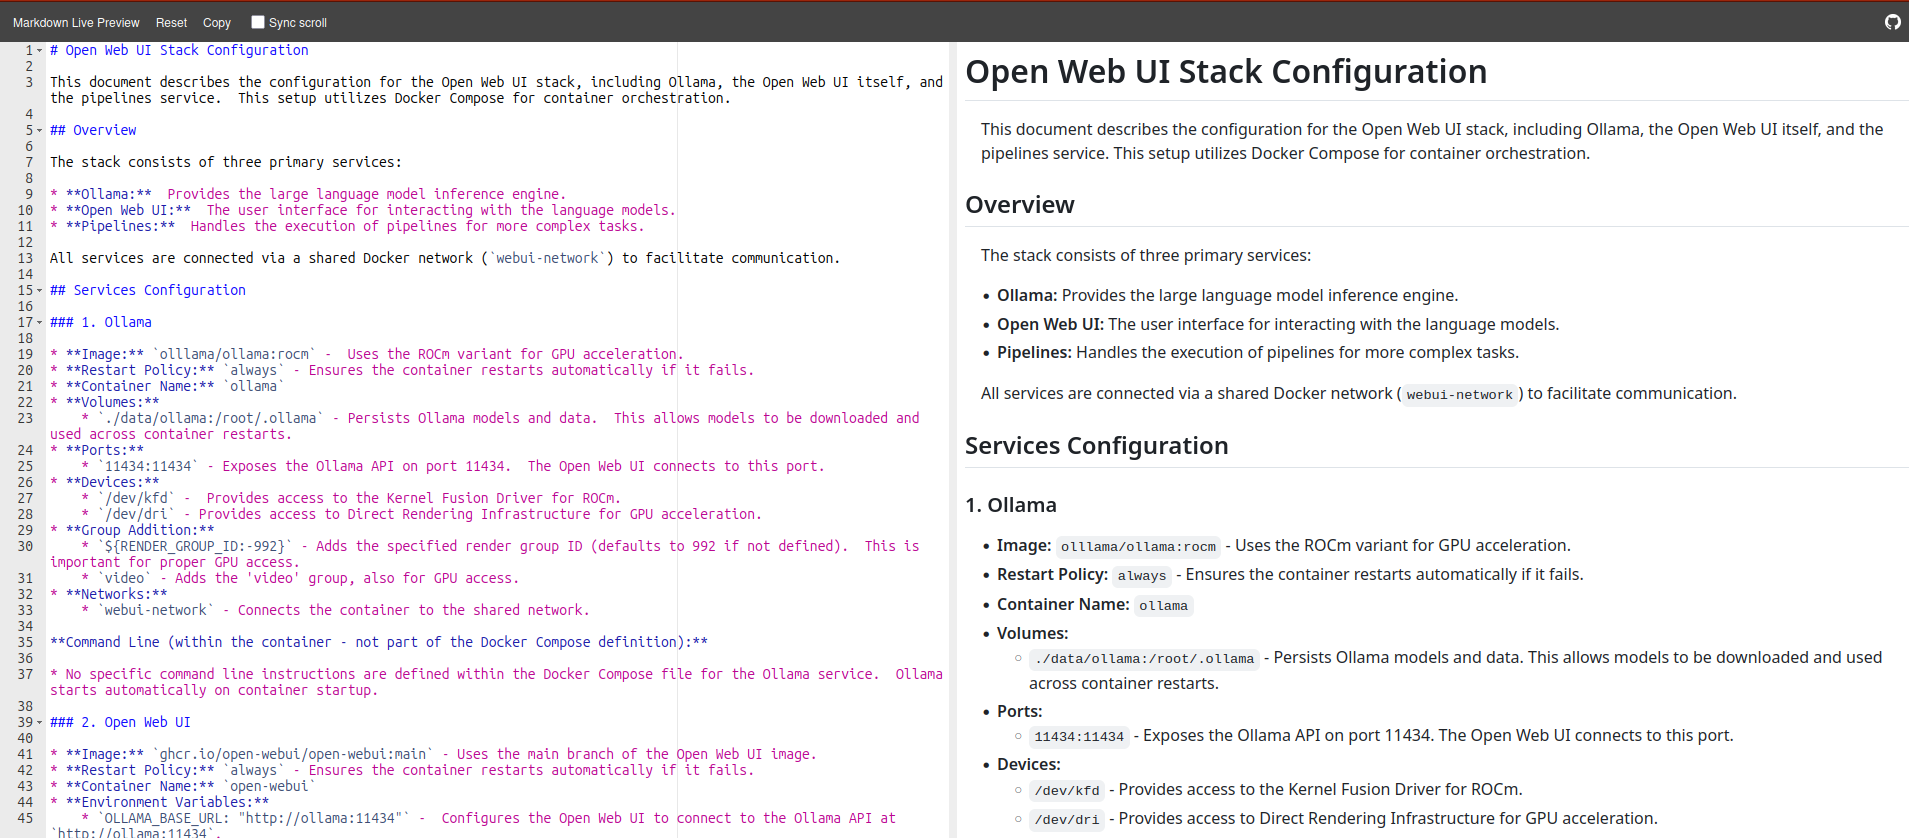Open the Markdown Live Preview title link
The height and width of the screenshot is (838, 1909).
tap(76, 22)
